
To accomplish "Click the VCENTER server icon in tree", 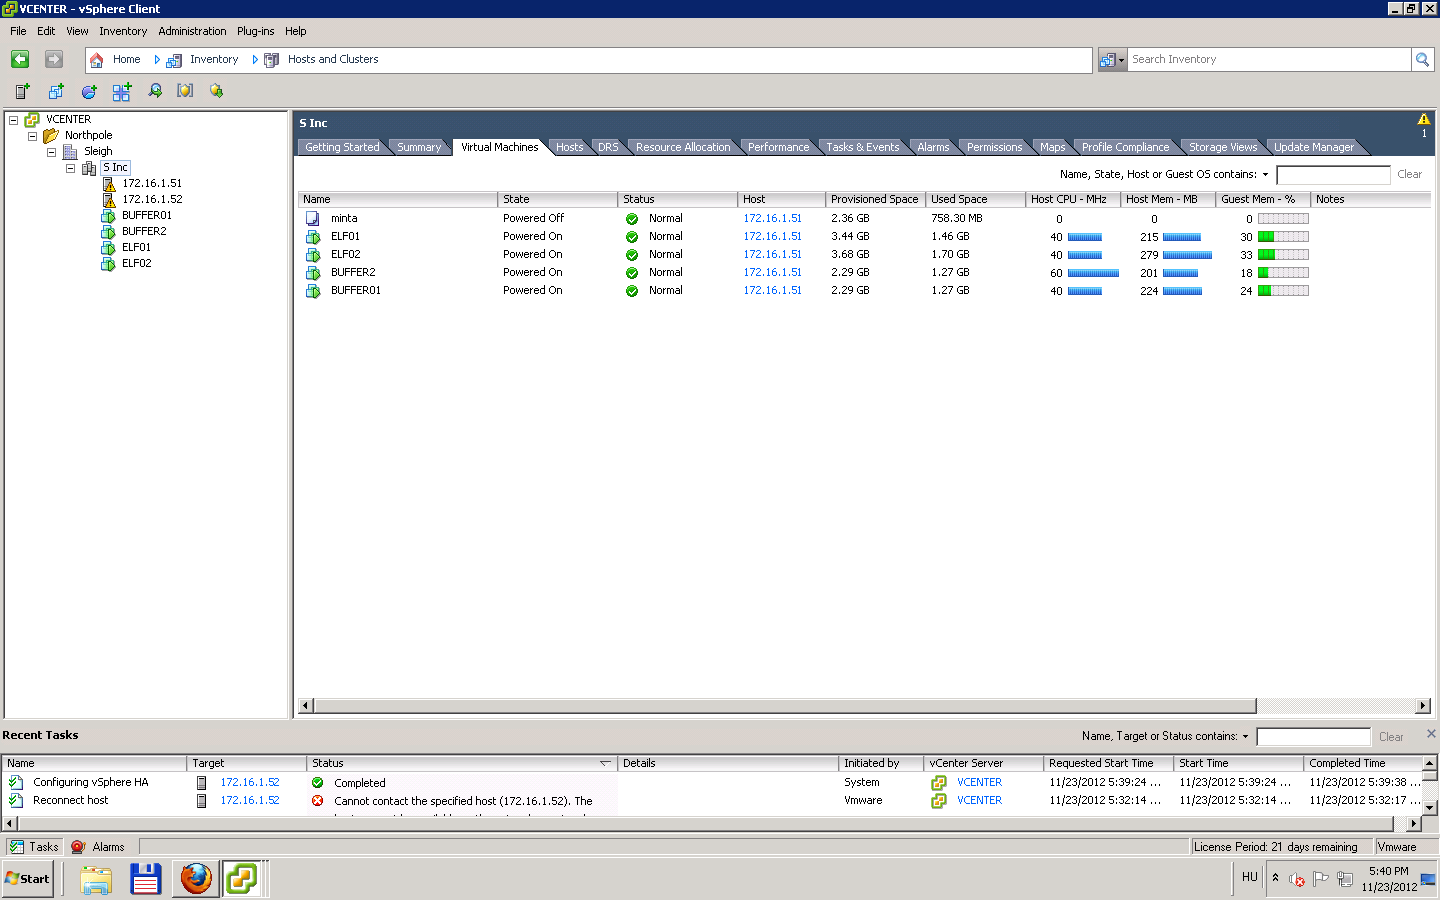I will (32, 120).
